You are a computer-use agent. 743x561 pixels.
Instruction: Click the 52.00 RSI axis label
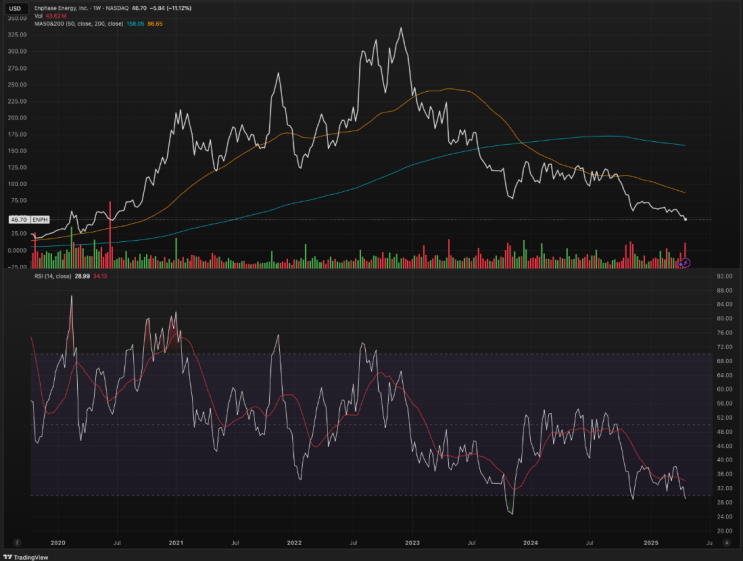[x=724, y=417]
